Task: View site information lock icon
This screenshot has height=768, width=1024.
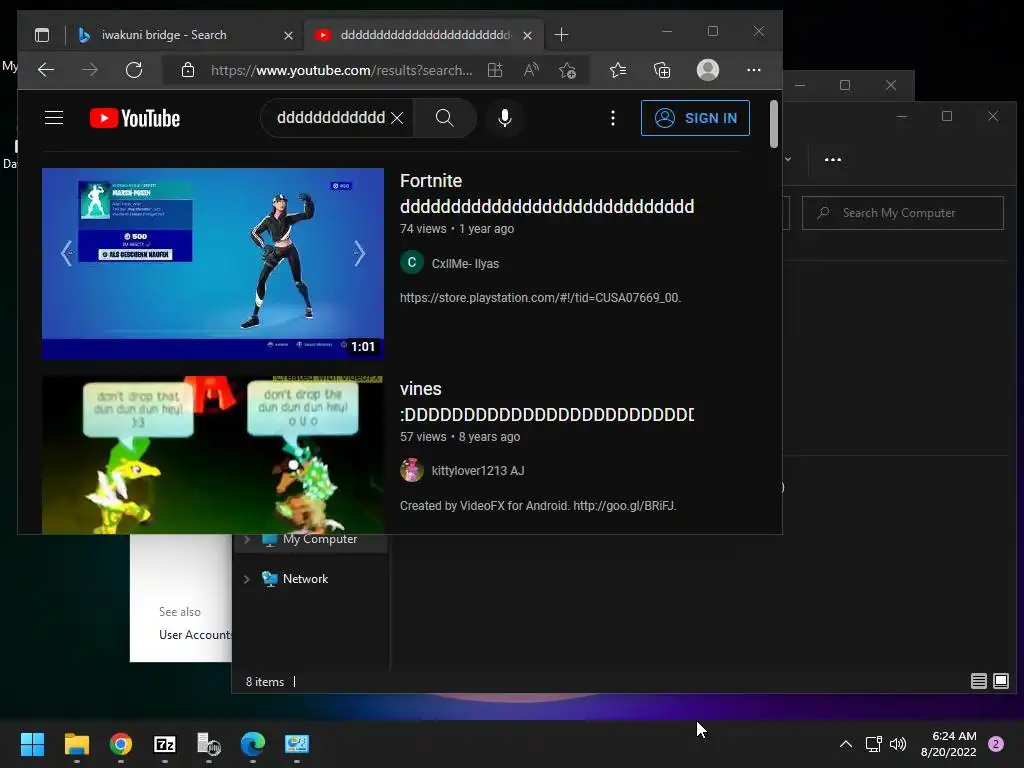Action: (188, 70)
